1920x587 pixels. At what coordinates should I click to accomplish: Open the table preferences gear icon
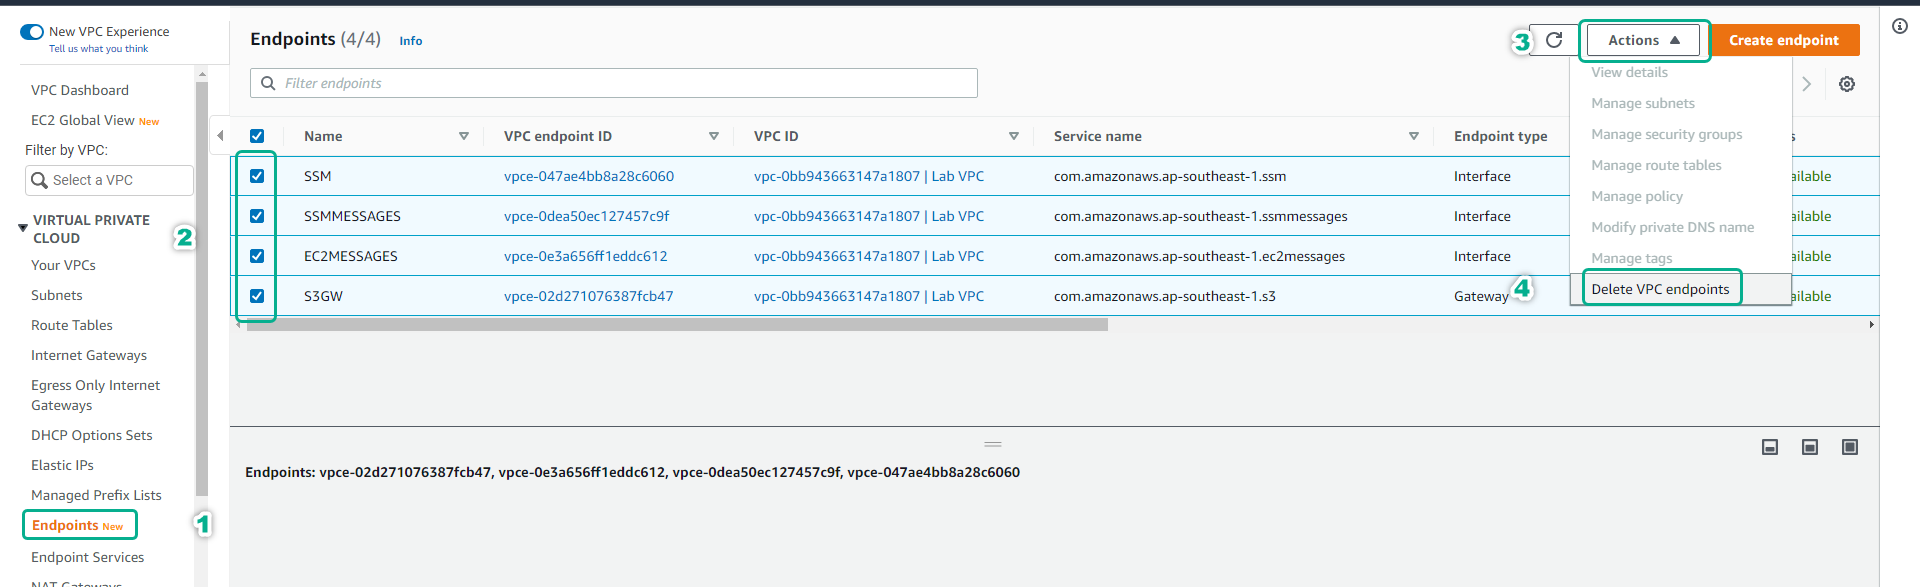pyautogui.click(x=1847, y=84)
